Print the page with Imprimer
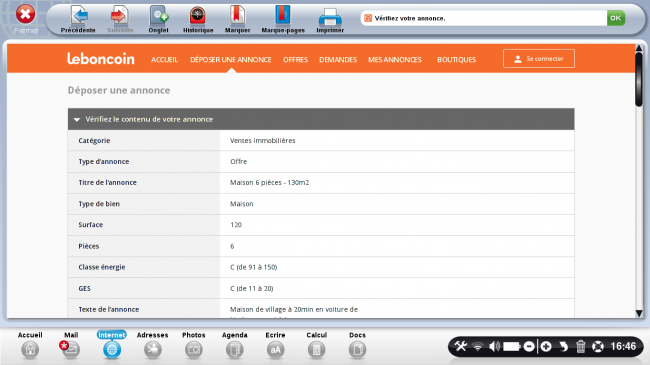This screenshot has width=650, height=365. [330, 19]
